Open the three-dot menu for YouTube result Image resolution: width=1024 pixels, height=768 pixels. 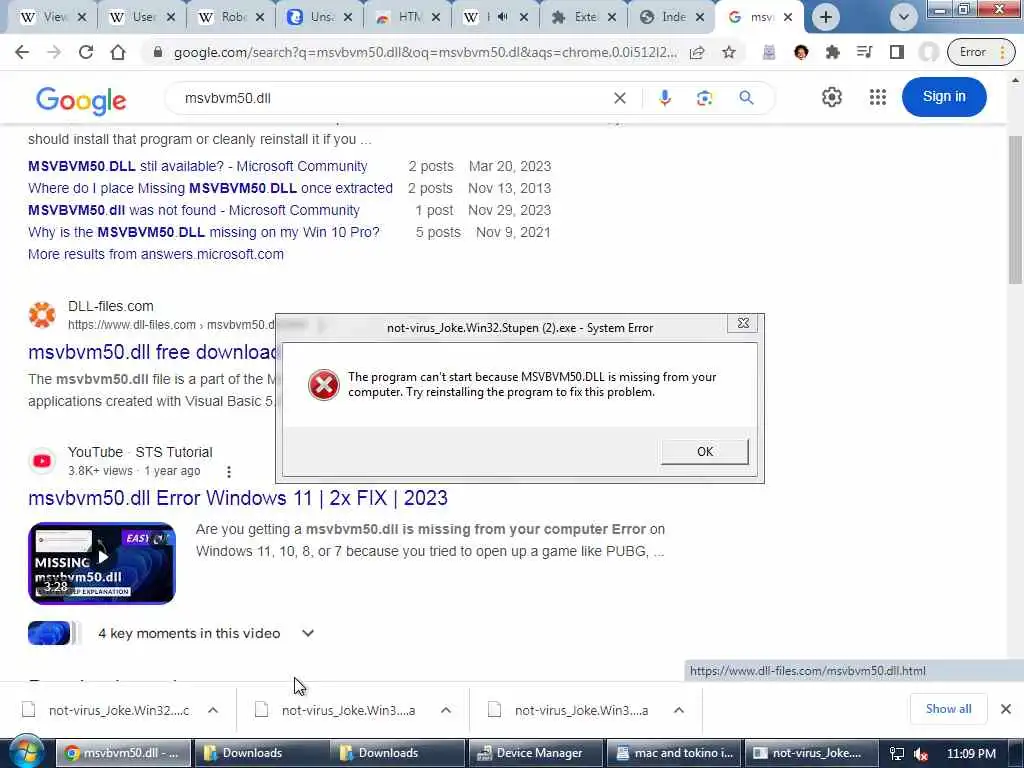click(x=229, y=472)
